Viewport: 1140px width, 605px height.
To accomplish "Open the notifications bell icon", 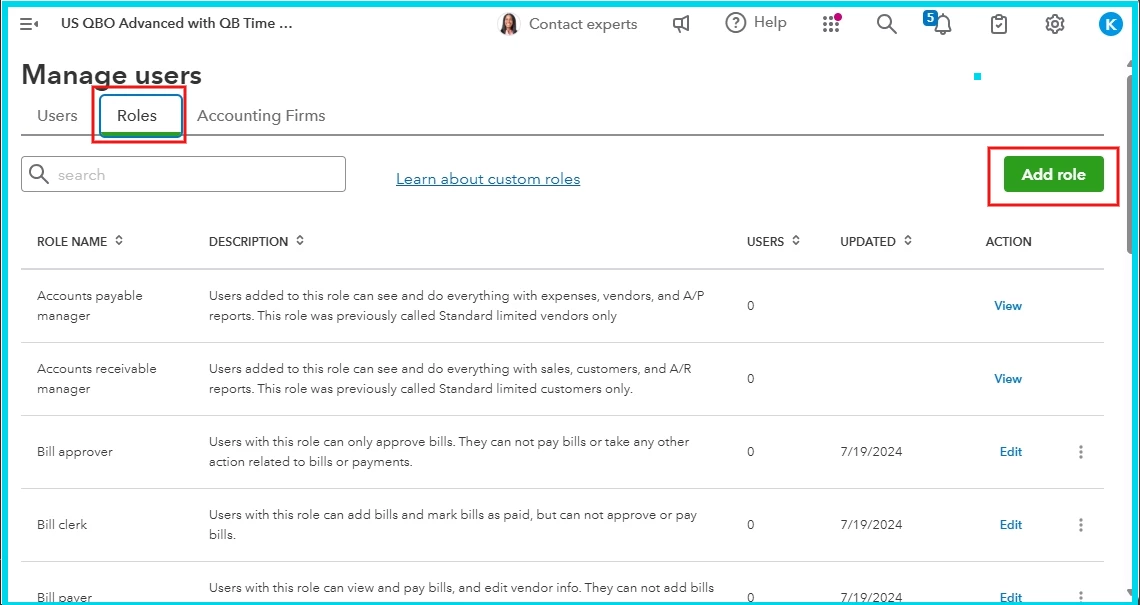I will tap(942, 24).
